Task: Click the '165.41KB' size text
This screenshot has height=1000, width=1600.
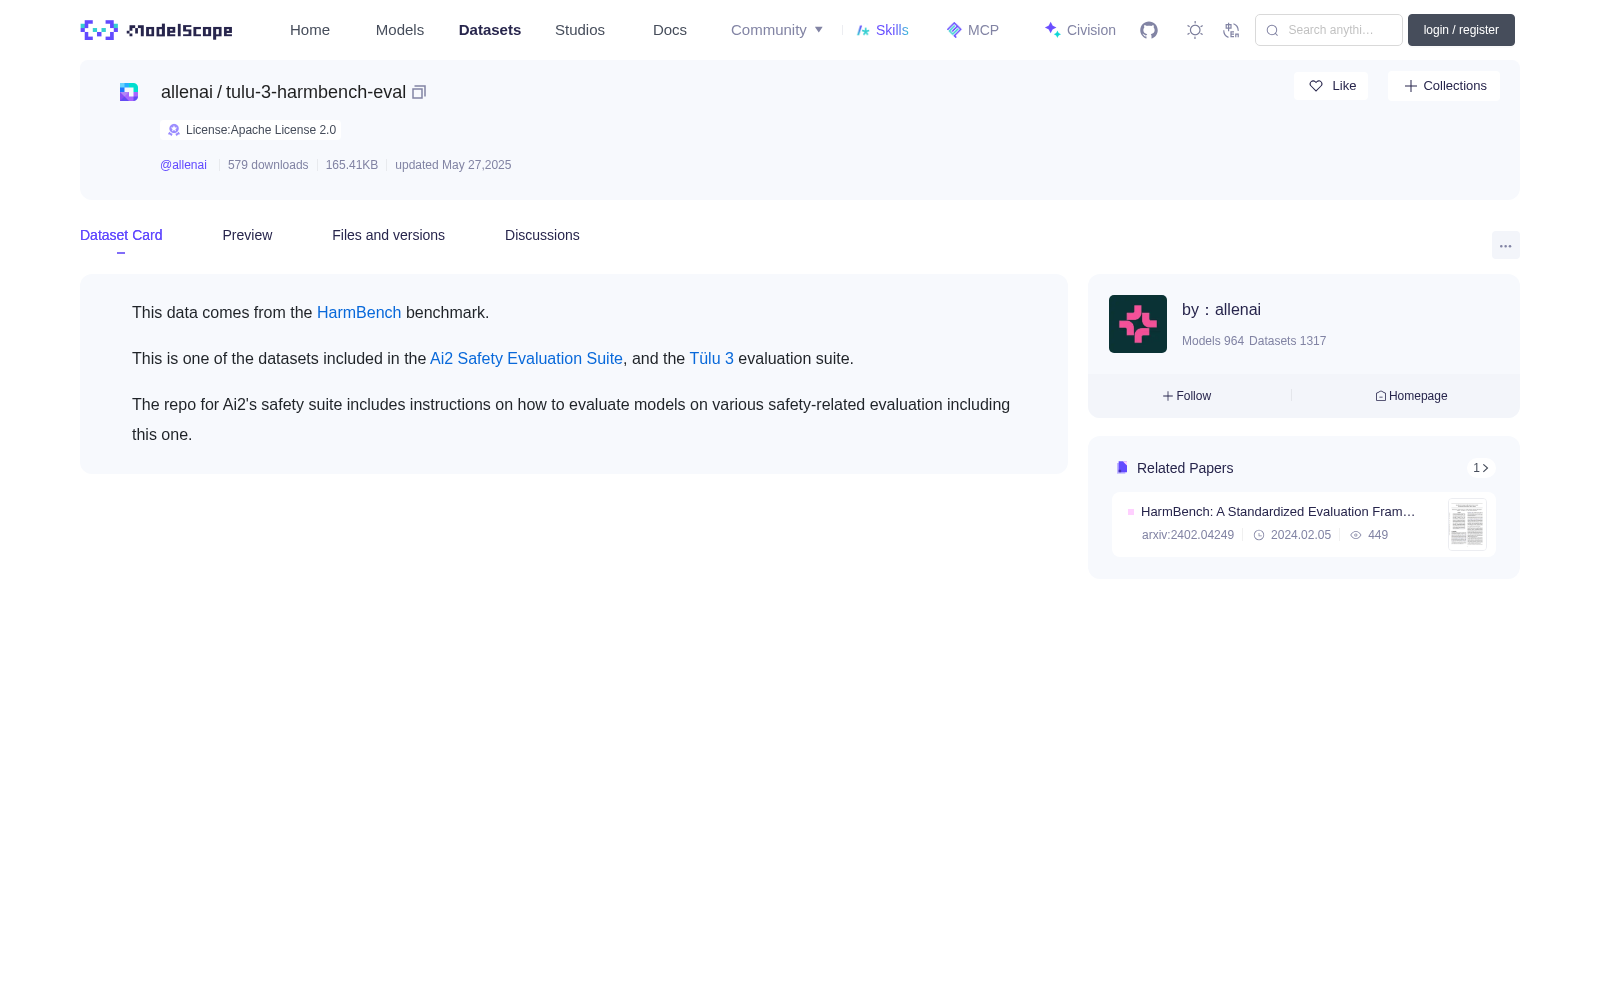Action: coord(352,165)
